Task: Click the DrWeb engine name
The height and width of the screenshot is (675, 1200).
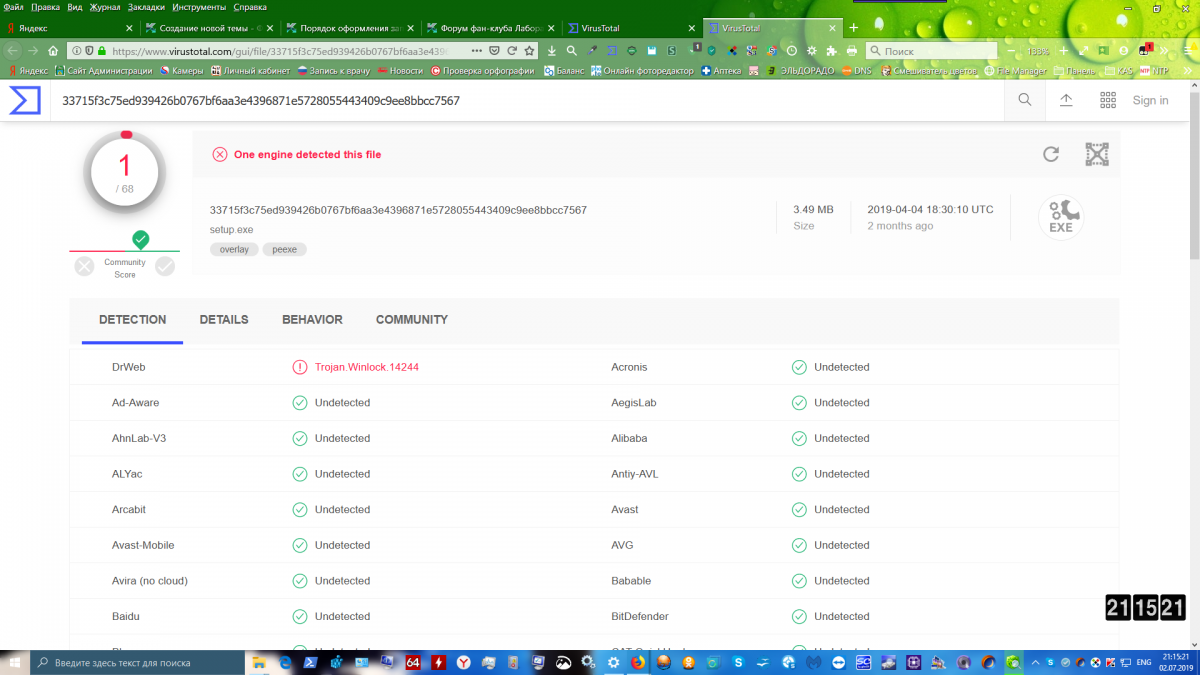Action: 129,367
